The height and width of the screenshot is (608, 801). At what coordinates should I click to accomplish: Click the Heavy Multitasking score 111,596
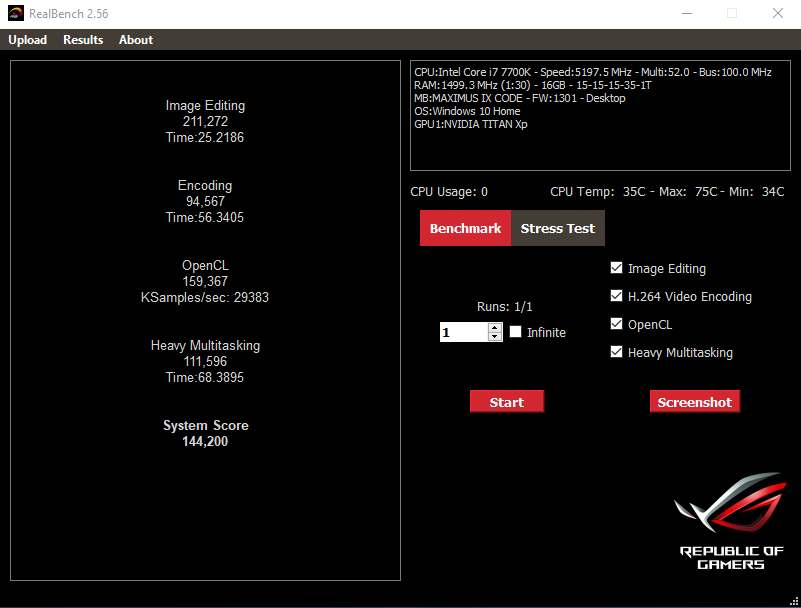pyautogui.click(x=205, y=362)
